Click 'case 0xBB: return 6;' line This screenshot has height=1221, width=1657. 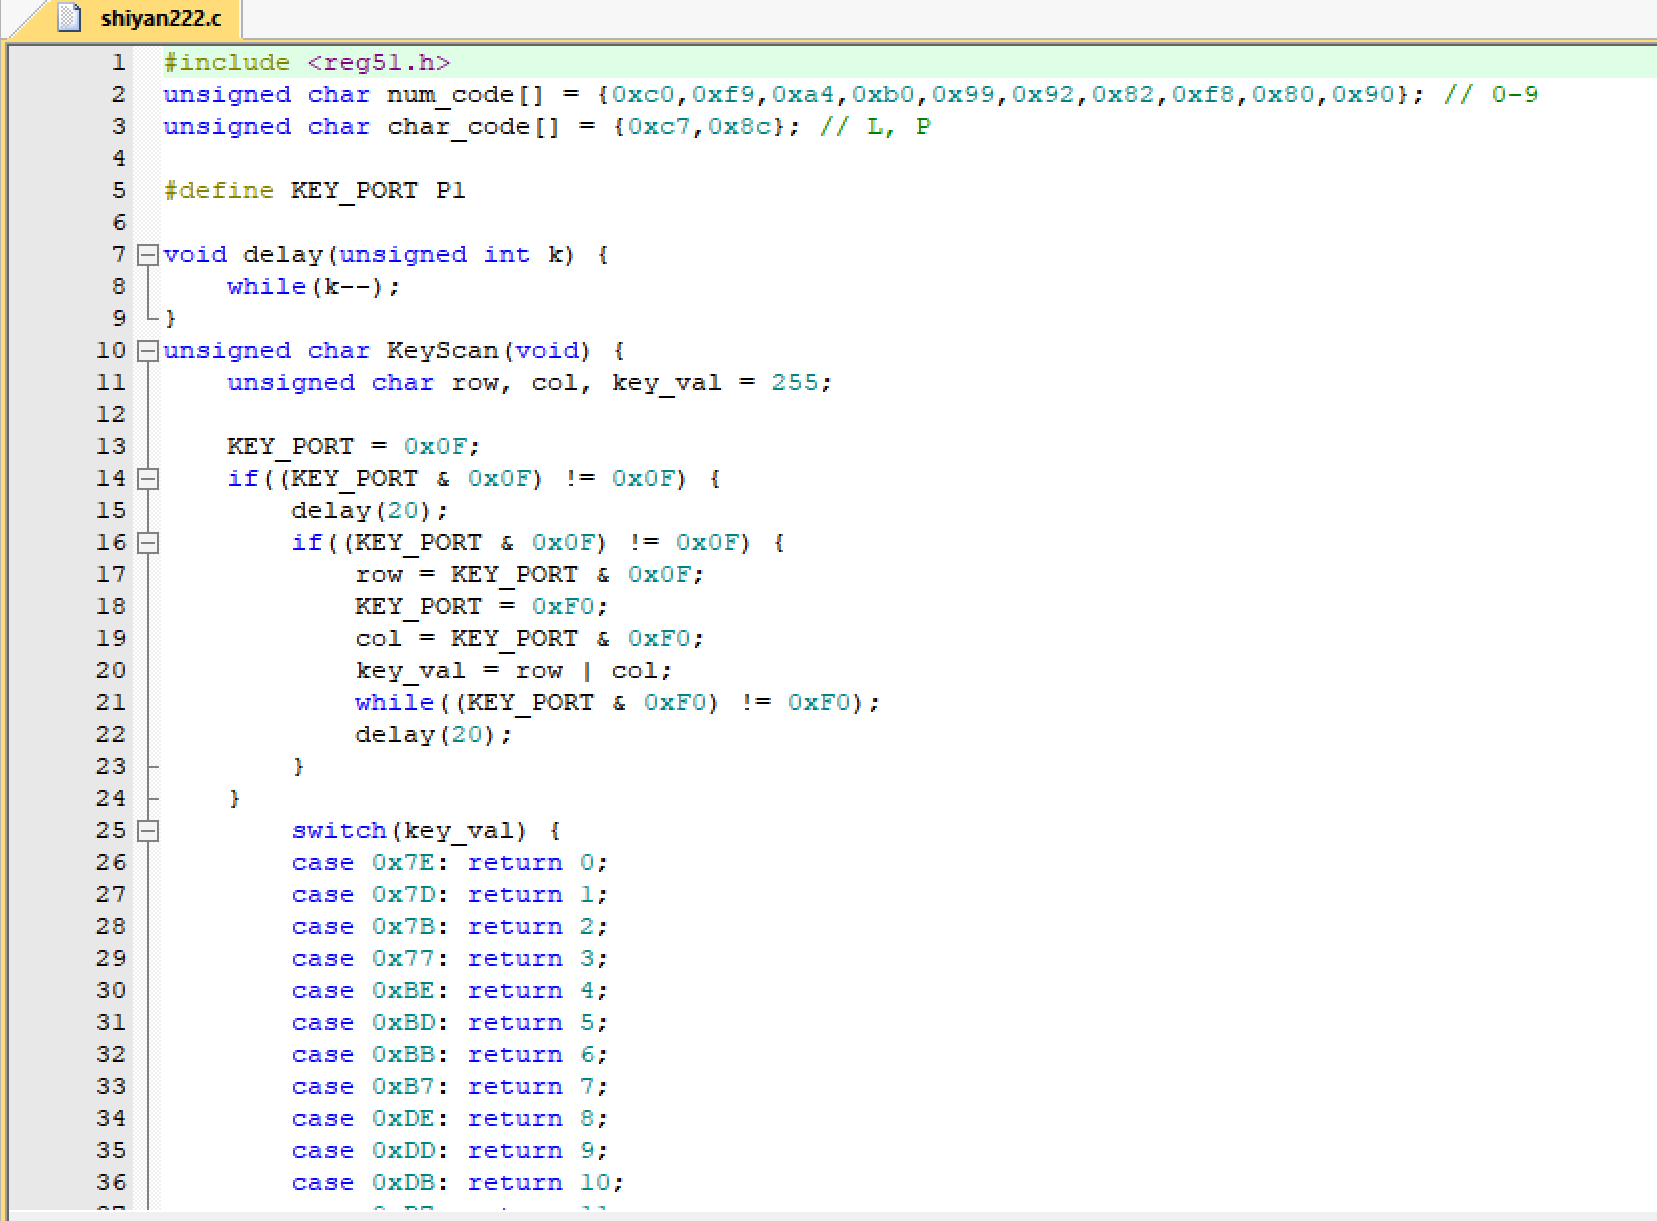tap(450, 1055)
